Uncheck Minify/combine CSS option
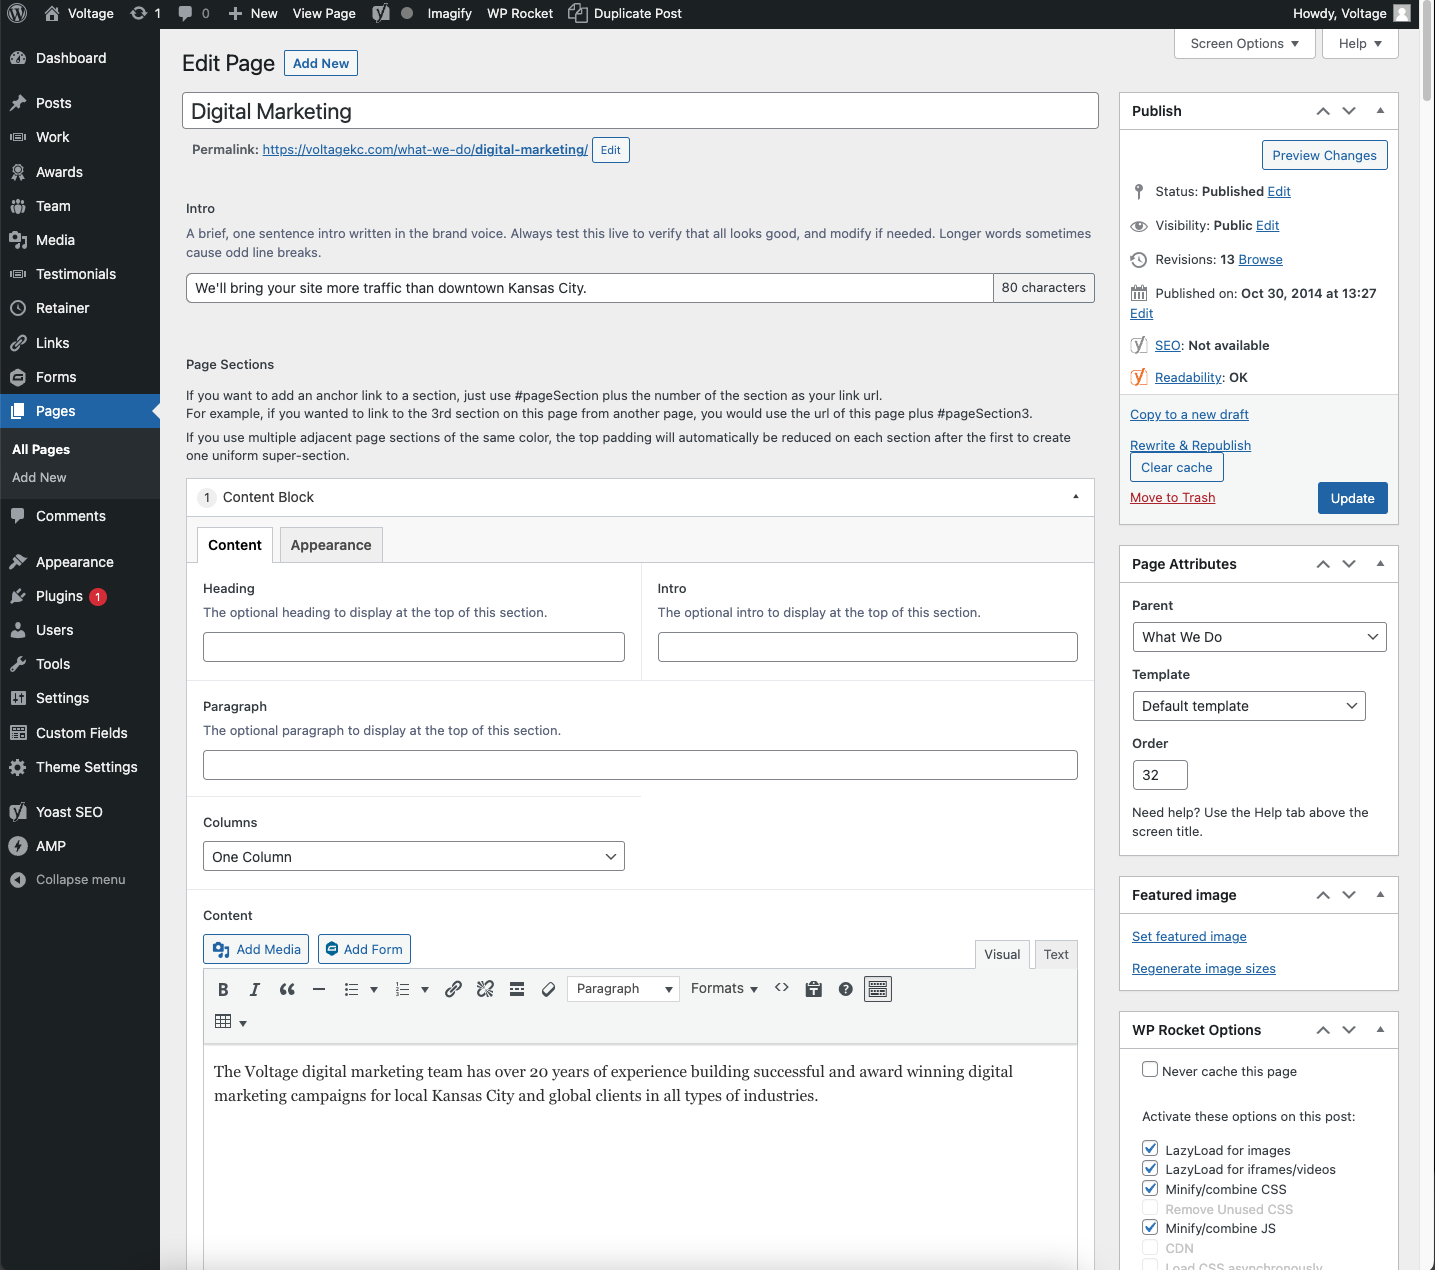 [x=1149, y=1188]
